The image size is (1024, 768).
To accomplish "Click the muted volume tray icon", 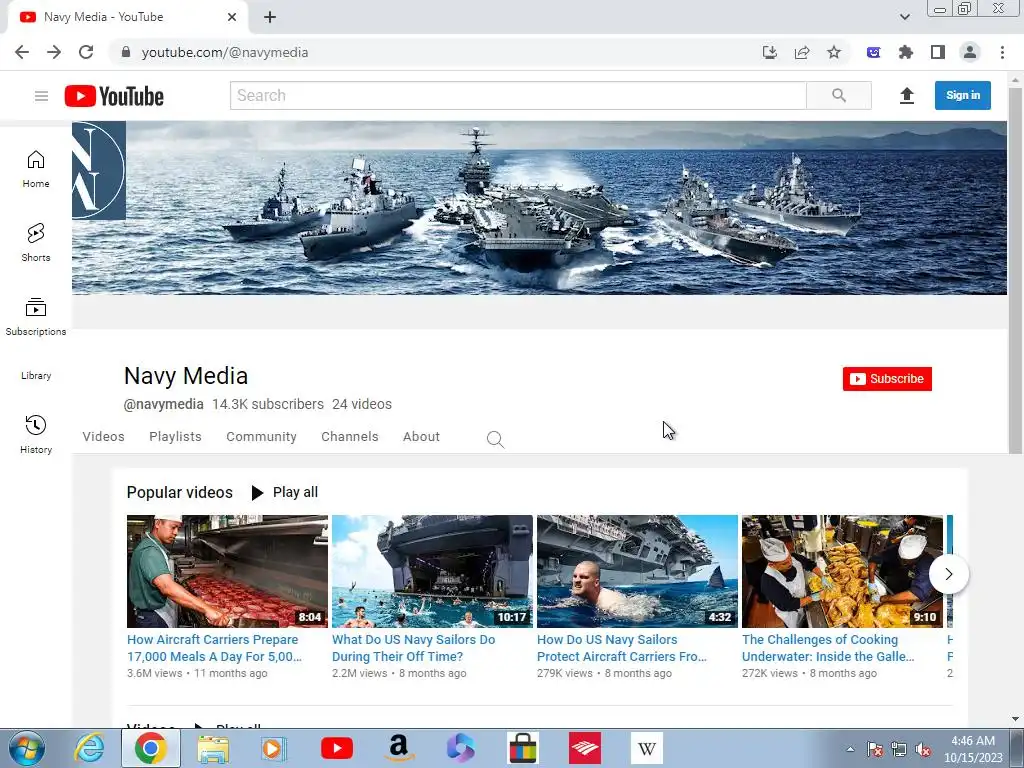I will pos(923,750).
